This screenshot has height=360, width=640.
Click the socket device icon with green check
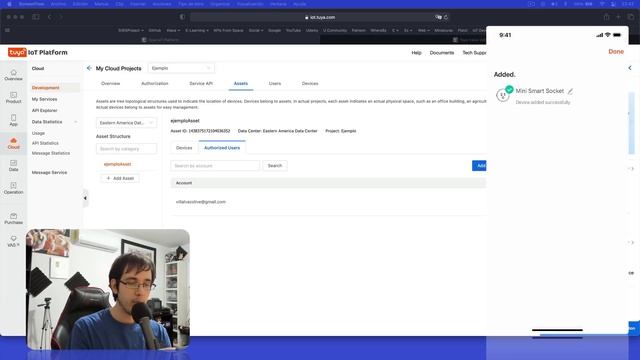(x=504, y=94)
